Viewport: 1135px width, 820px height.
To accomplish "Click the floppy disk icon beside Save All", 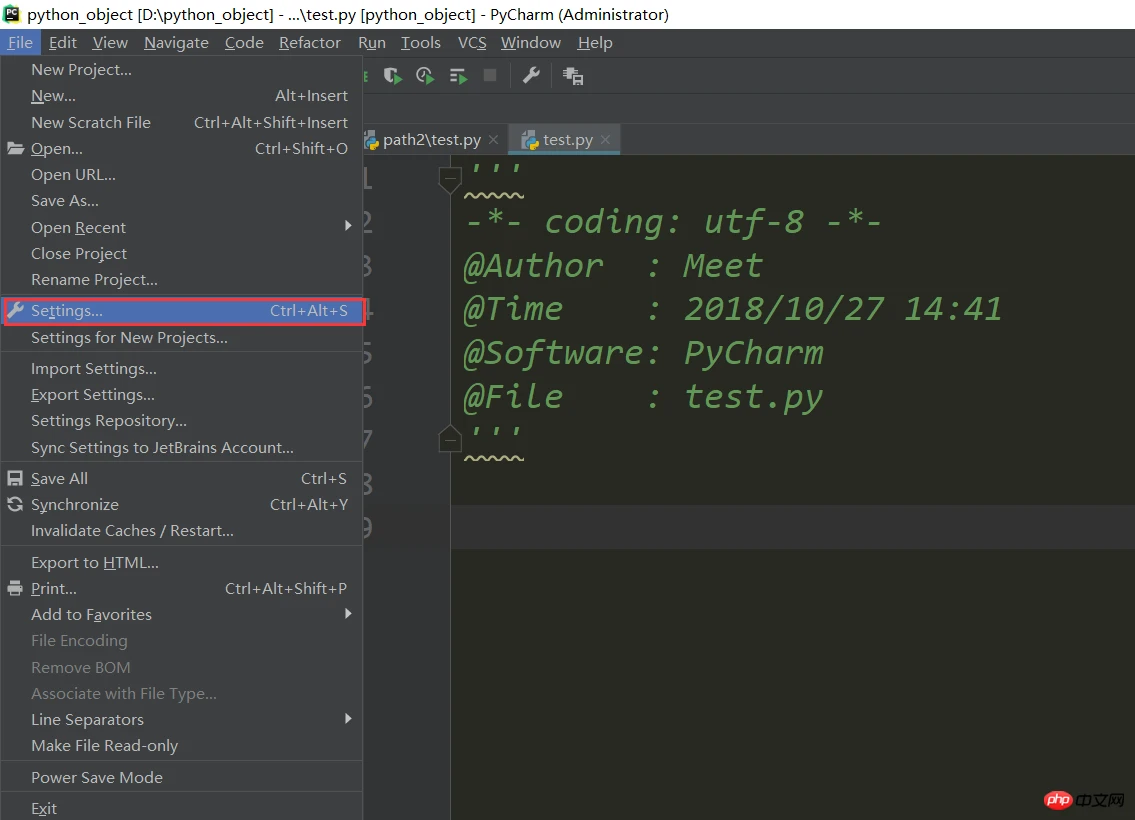I will point(14,478).
